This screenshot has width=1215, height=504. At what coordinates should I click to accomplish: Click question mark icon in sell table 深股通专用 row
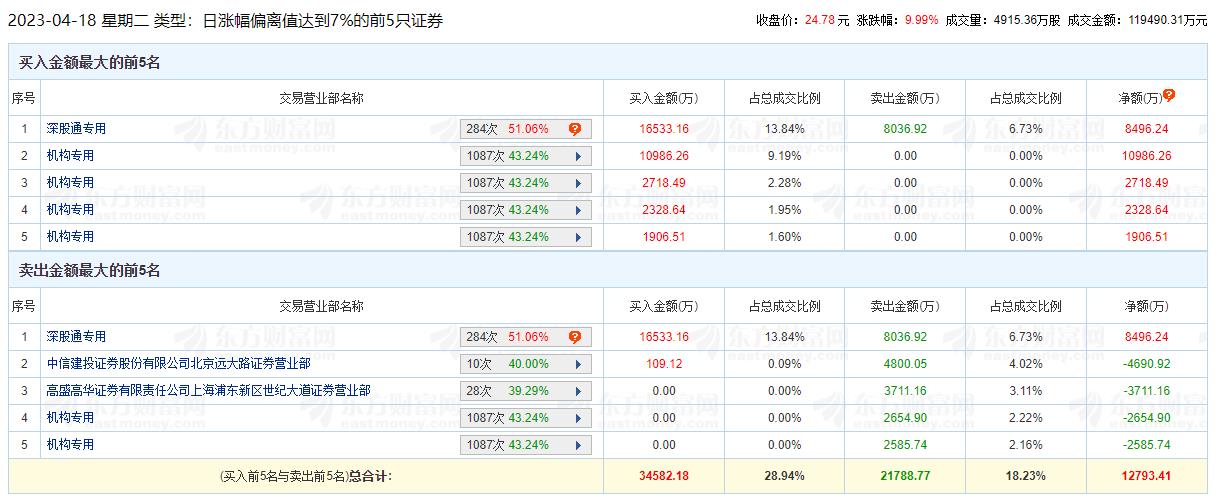click(x=575, y=337)
